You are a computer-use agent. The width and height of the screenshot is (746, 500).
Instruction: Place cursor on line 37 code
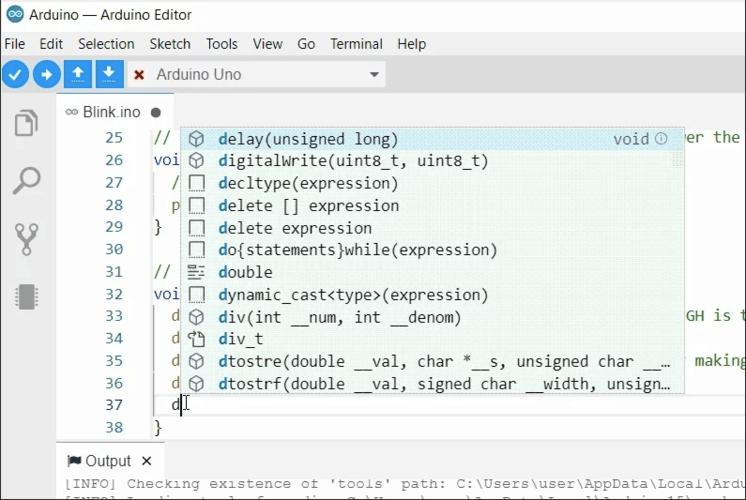tap(447, 405)
